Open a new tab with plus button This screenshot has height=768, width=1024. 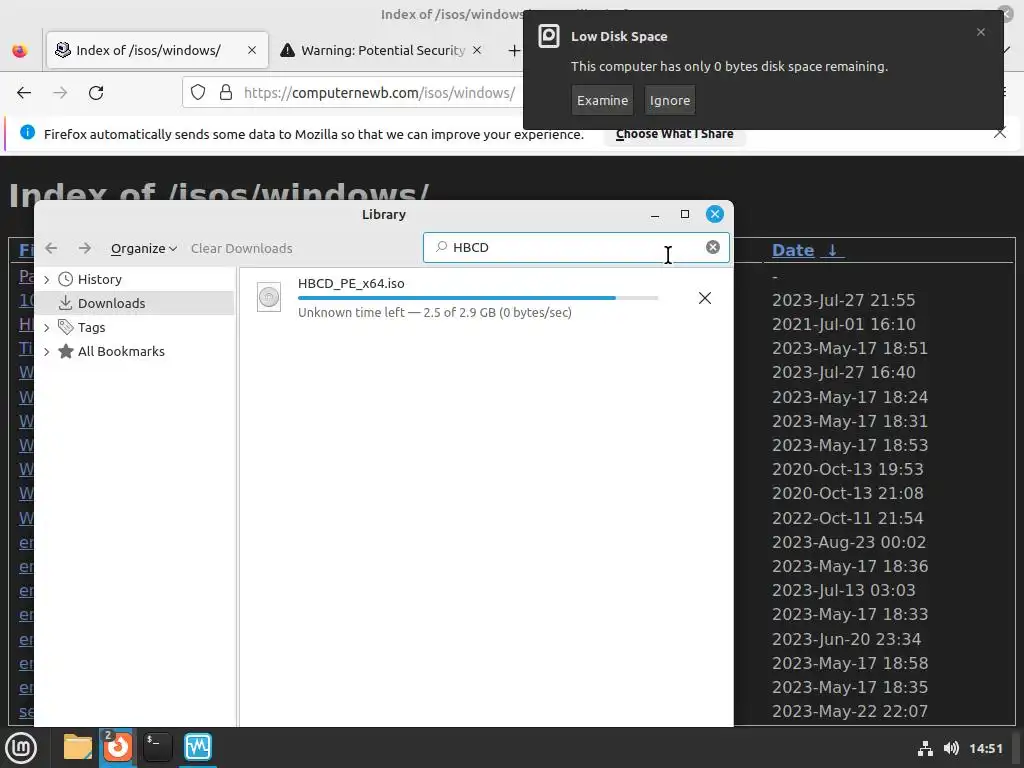514,50
